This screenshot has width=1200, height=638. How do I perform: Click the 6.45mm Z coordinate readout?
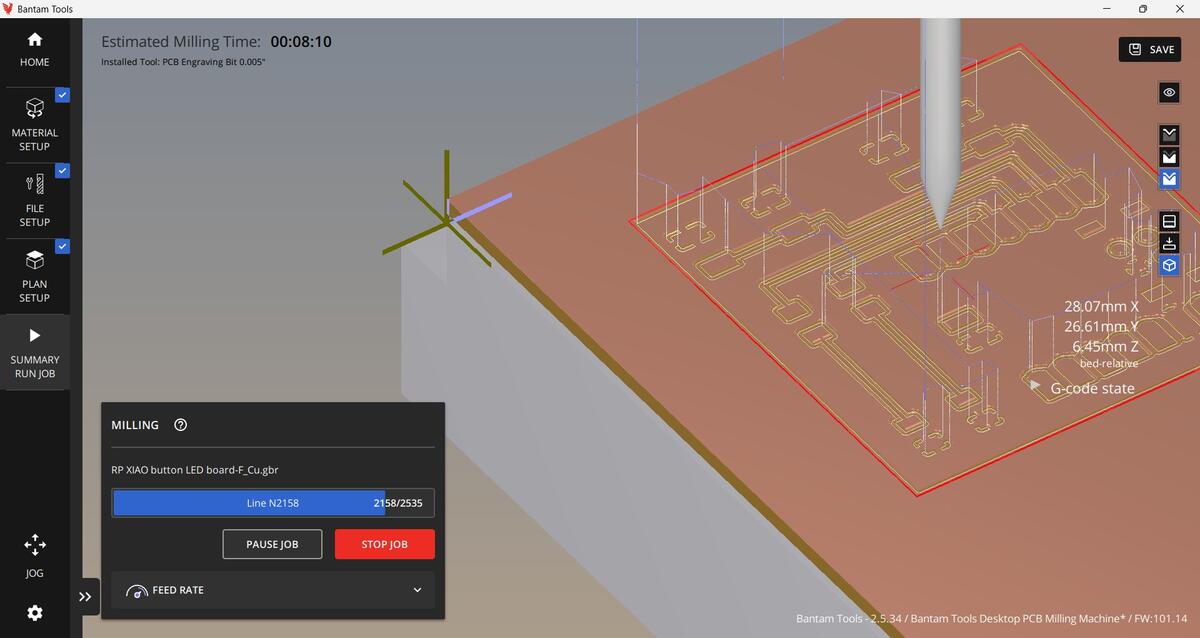click(1105, 346)
